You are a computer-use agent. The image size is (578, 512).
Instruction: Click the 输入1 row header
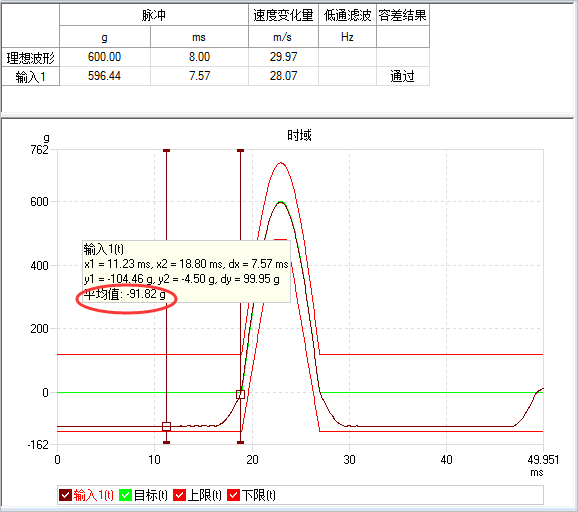[31, 76]
